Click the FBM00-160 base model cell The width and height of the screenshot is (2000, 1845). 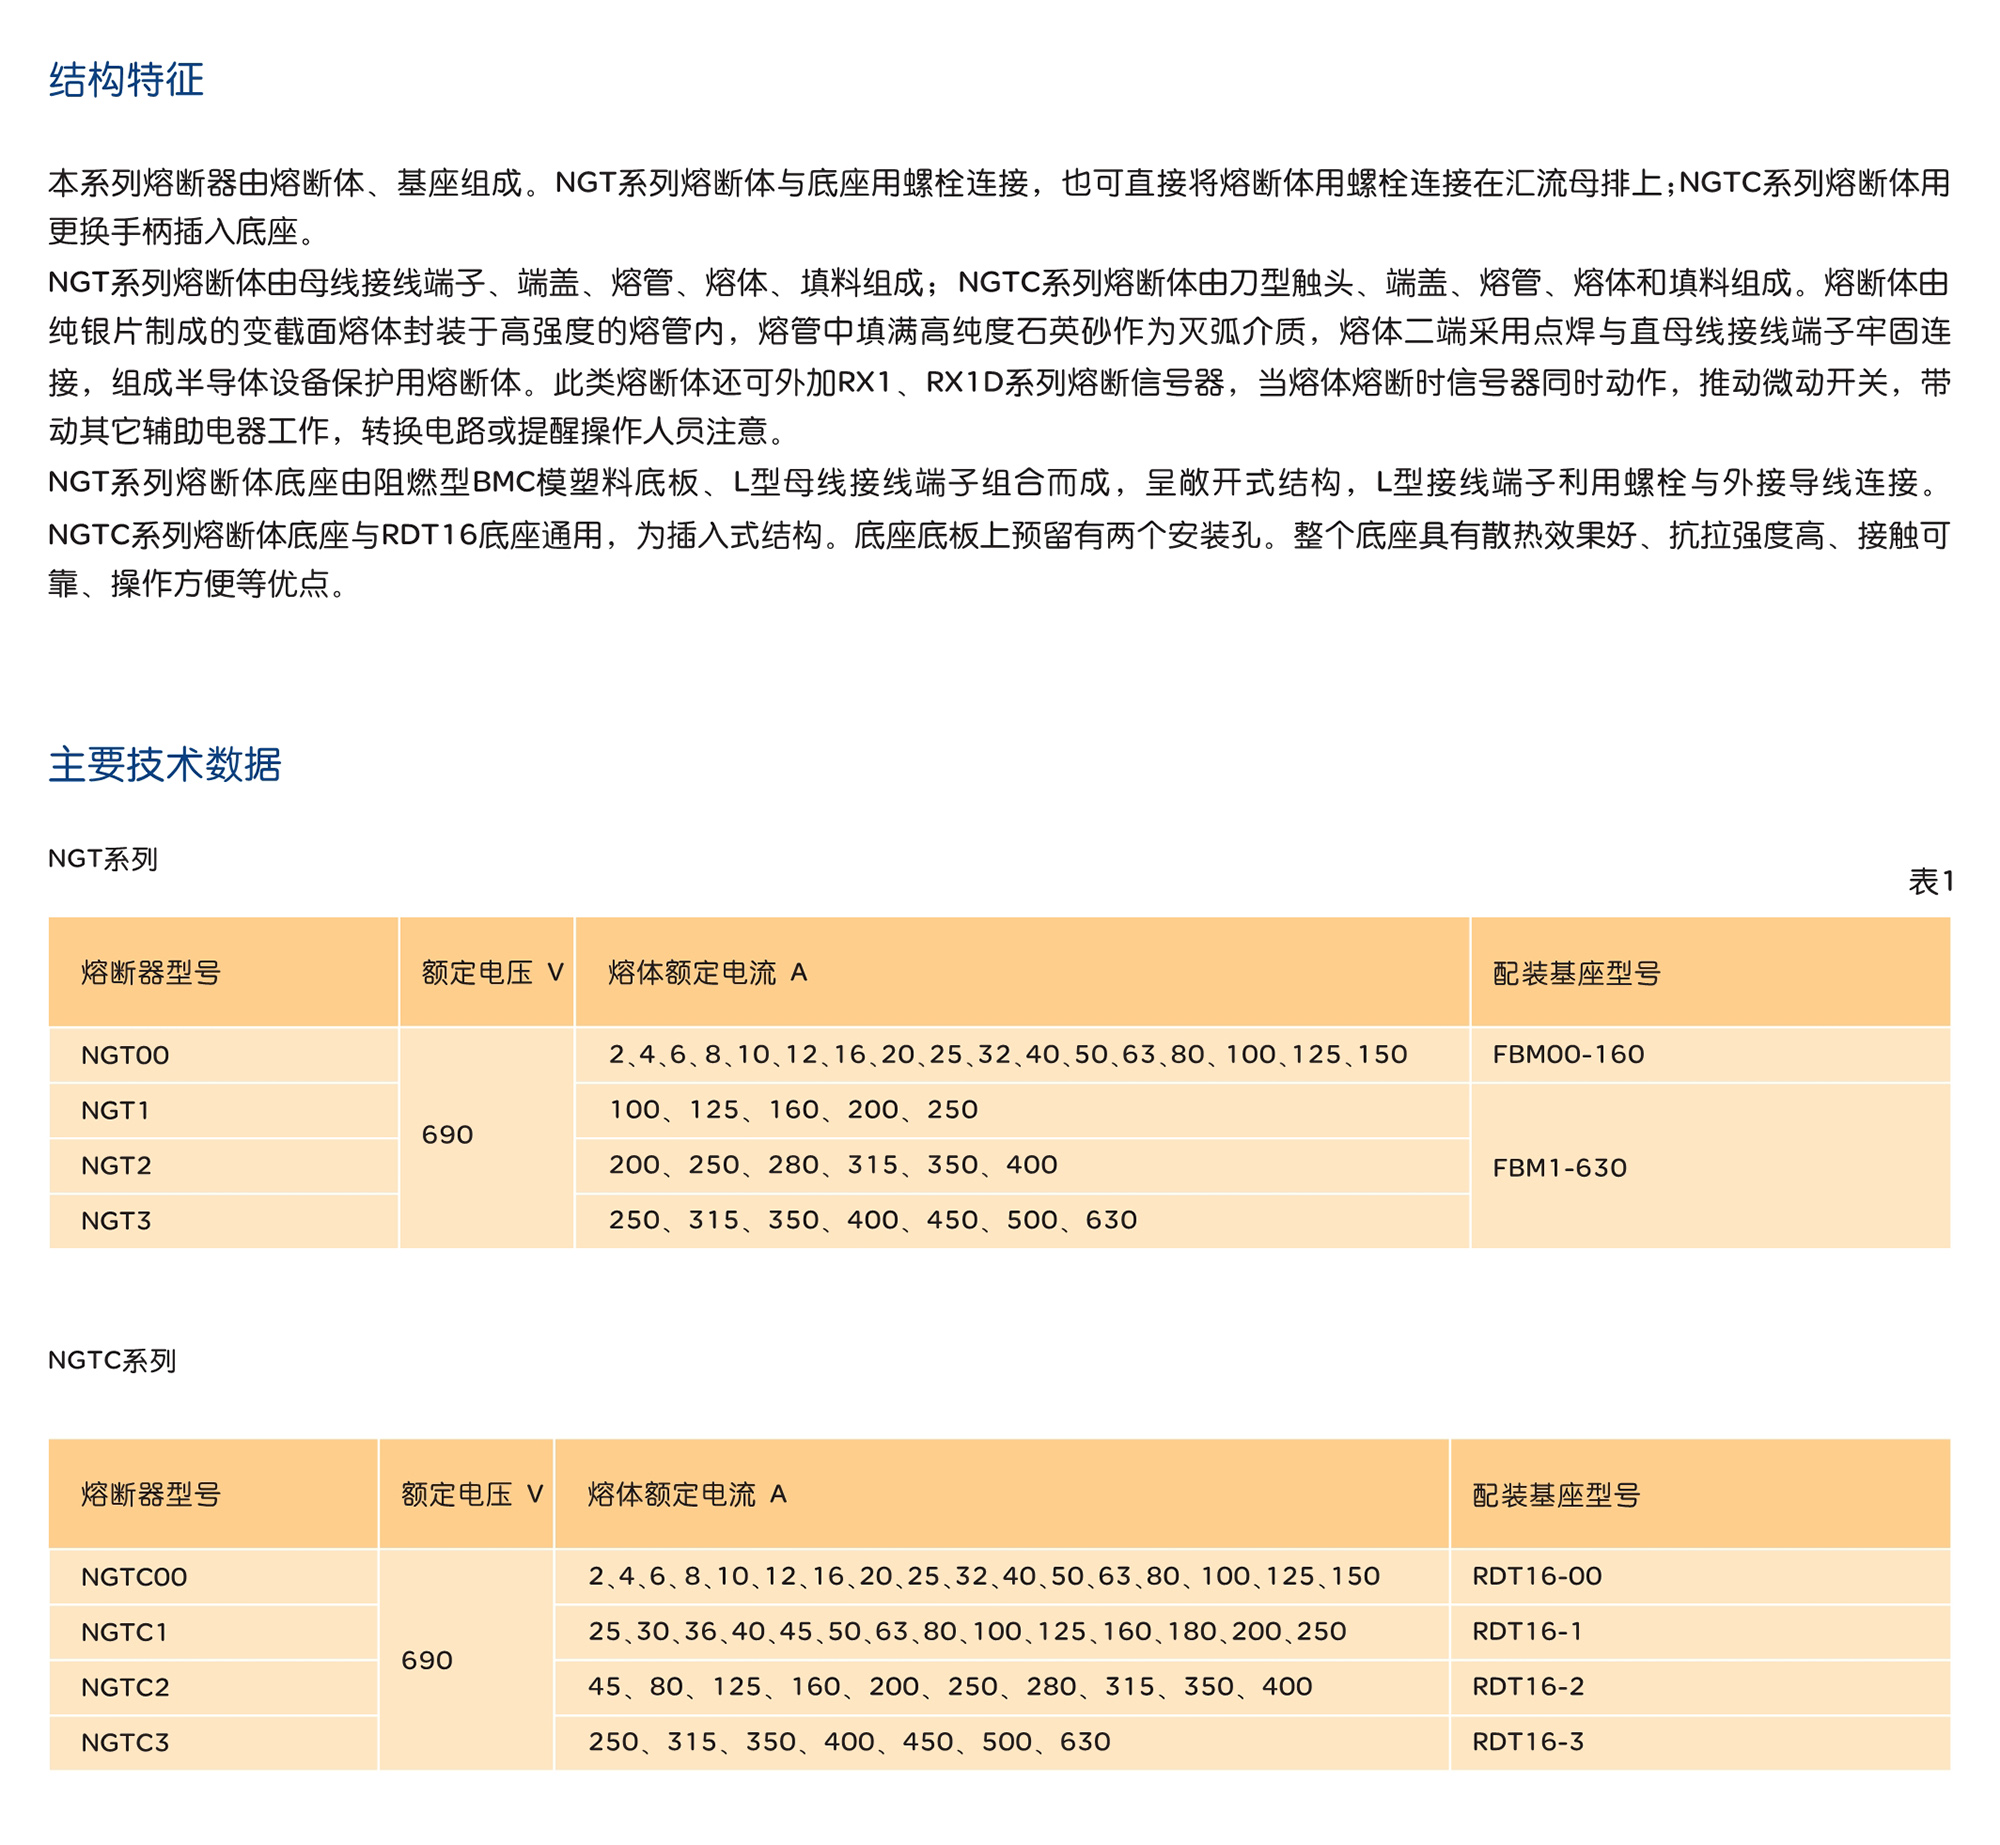(x=1568, y=1054)
